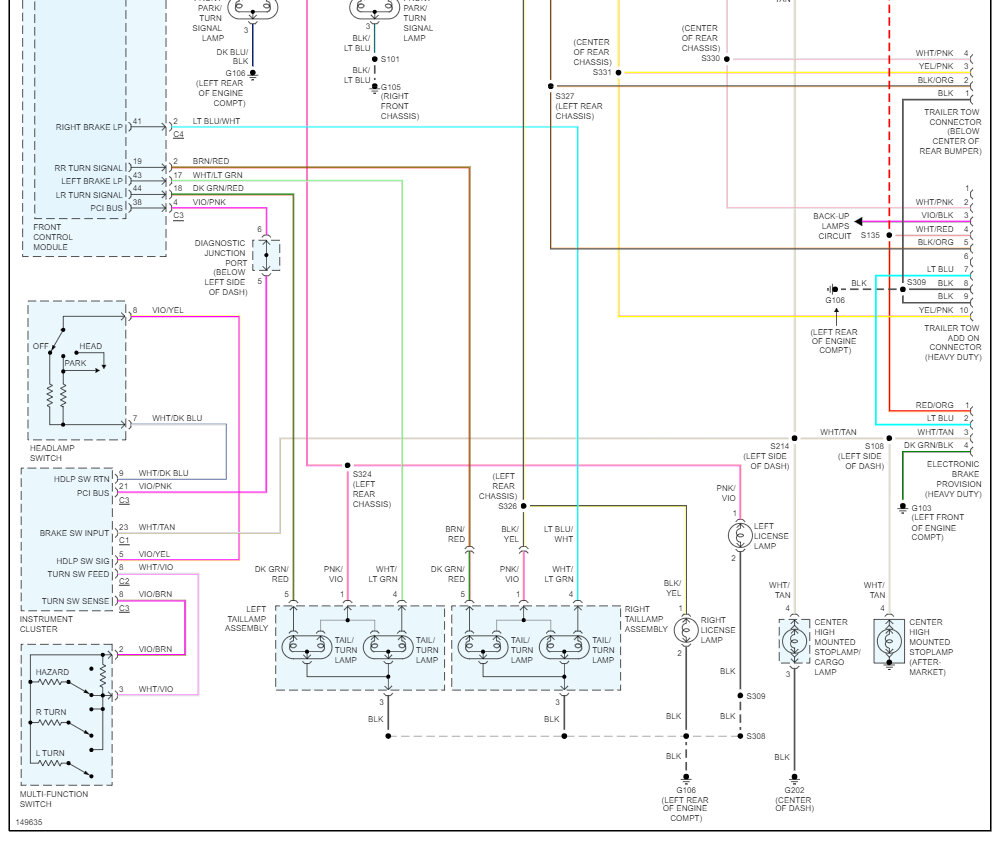Click the 'BLK/ORG' pin 5 label
Screen dimensions: 1006x842
click(x=935, y=243)
